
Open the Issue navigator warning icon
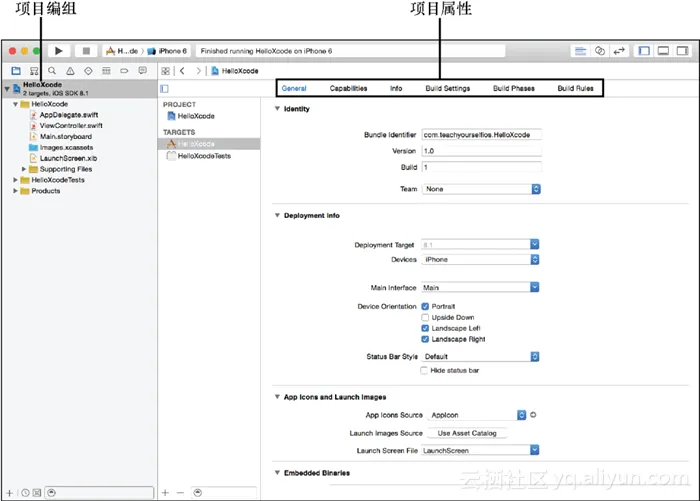(x=70, y=71)
